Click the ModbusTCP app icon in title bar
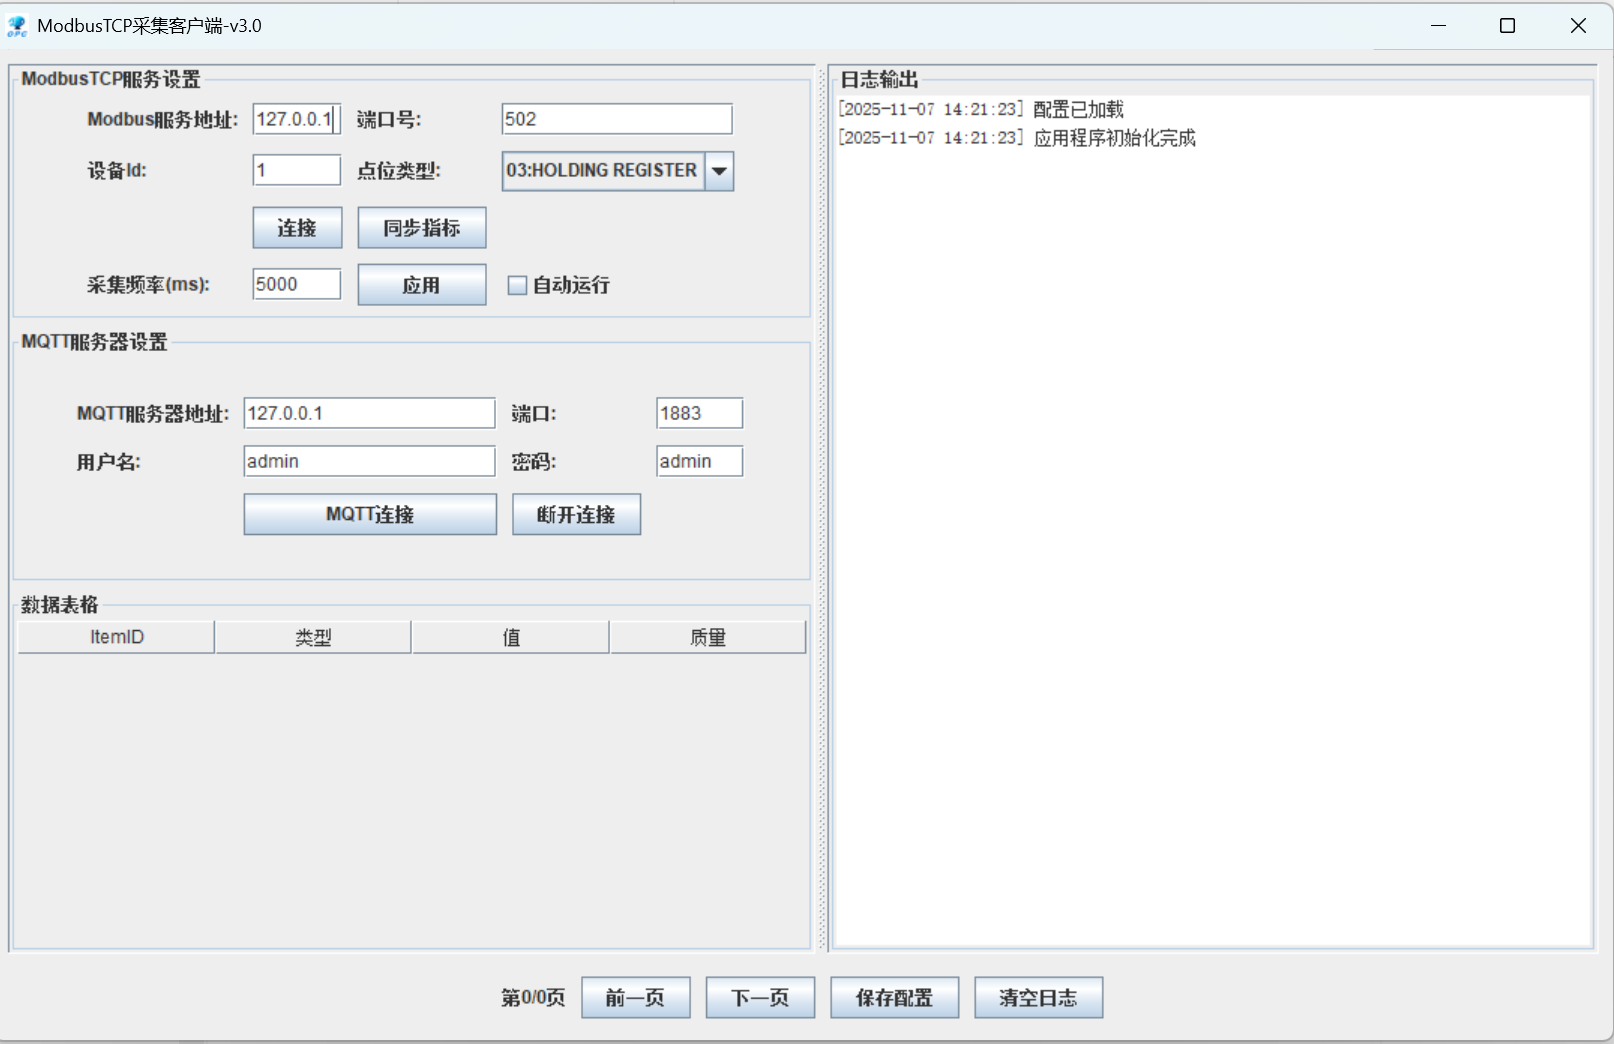This screenshot has width=1614, height=1044. click(16, 26)
